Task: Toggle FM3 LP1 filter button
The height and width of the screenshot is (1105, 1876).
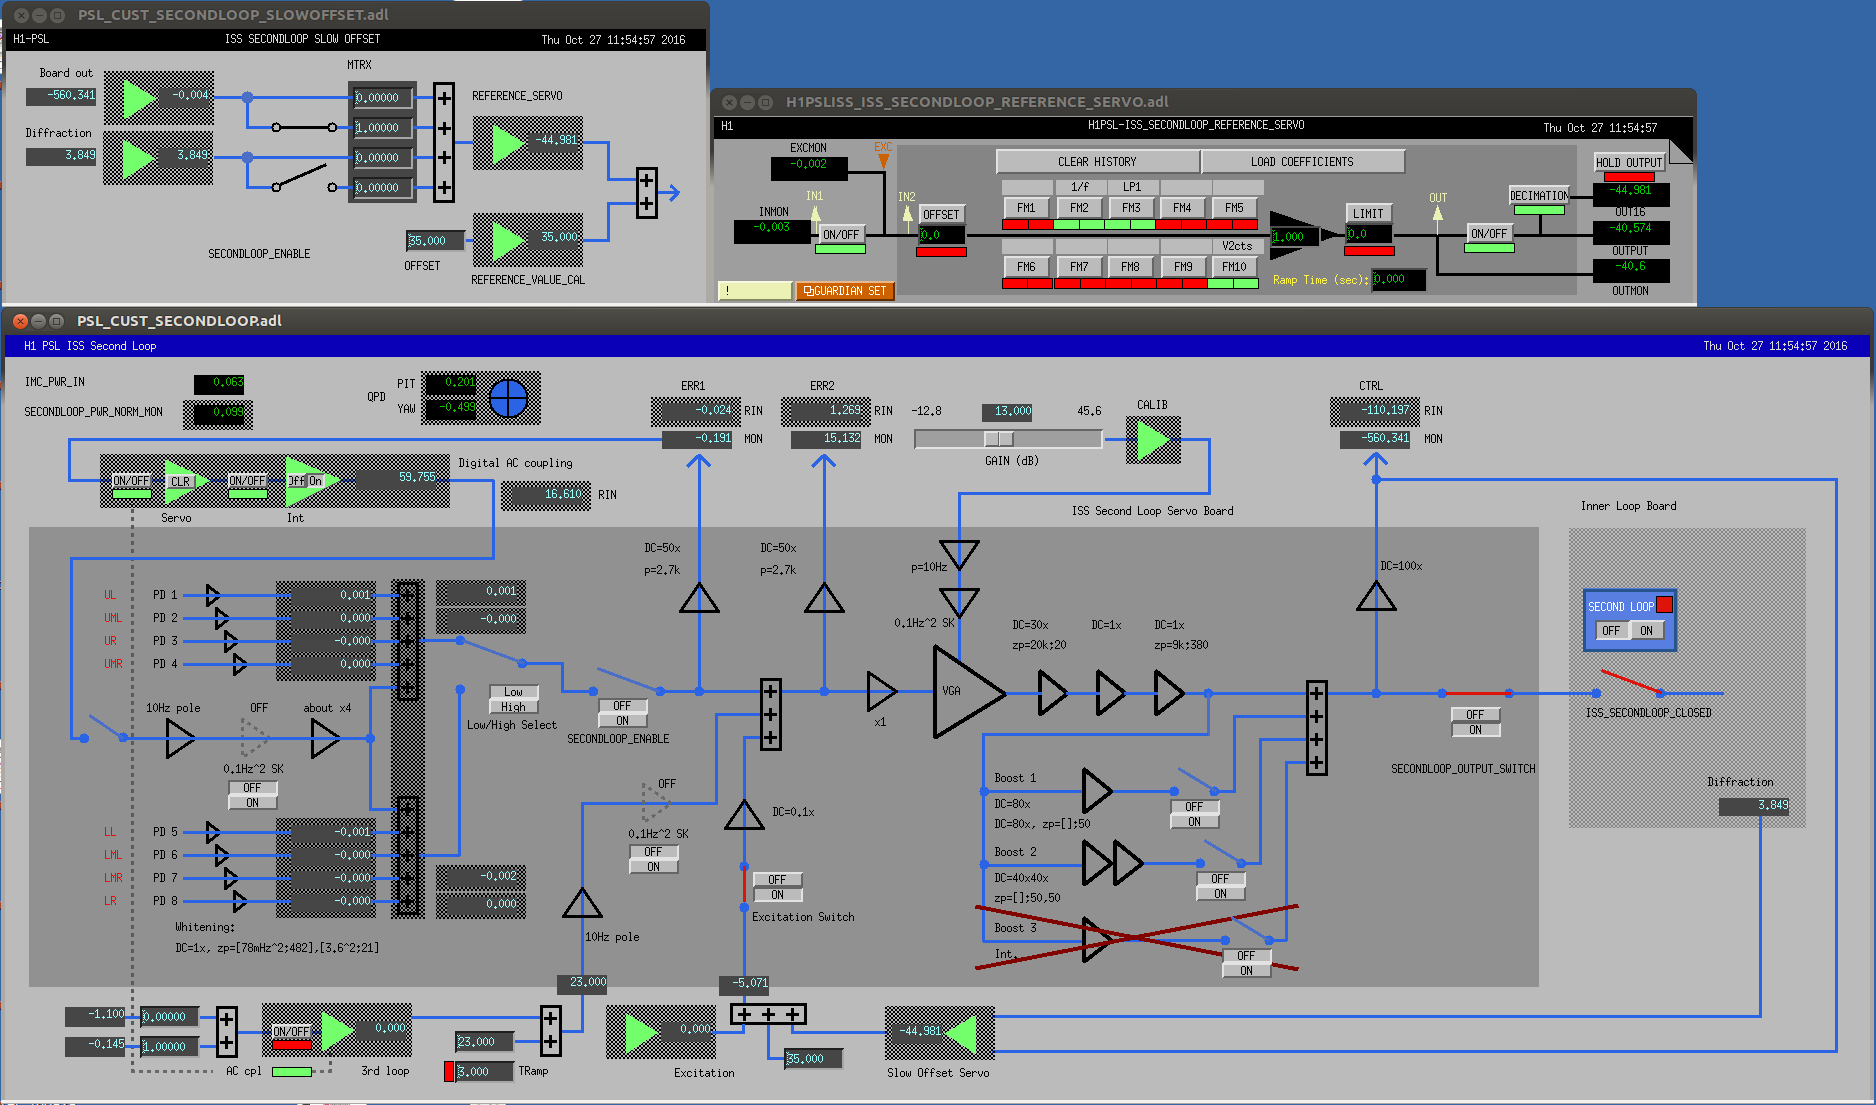Action: [x=1131, y=208]
